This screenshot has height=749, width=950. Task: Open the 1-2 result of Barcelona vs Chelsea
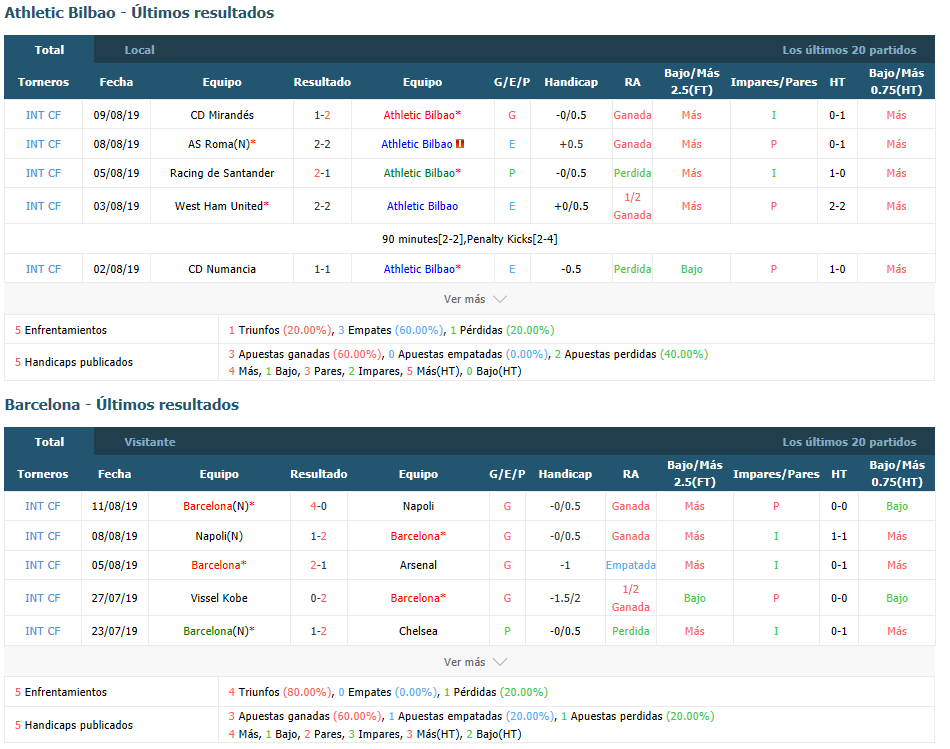(319, 631)
